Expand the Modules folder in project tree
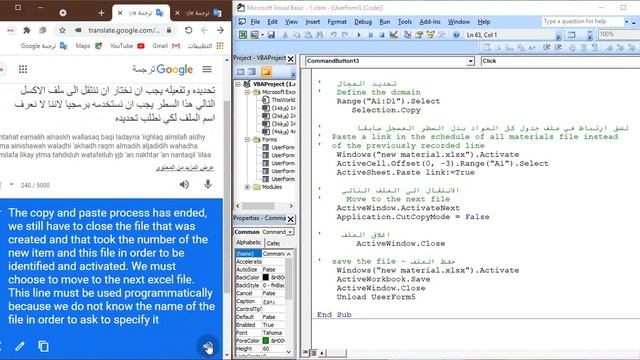 [247, 187]
